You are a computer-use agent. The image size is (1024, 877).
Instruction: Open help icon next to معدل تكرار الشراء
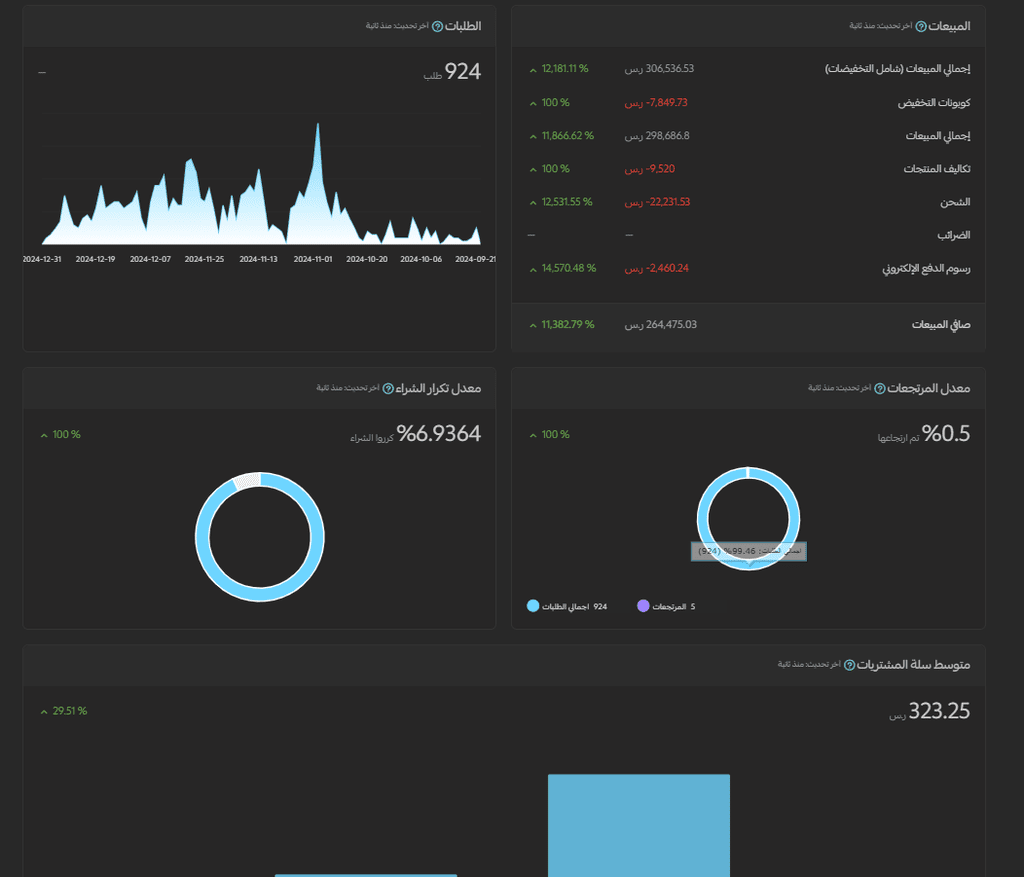tap(388, 389)
